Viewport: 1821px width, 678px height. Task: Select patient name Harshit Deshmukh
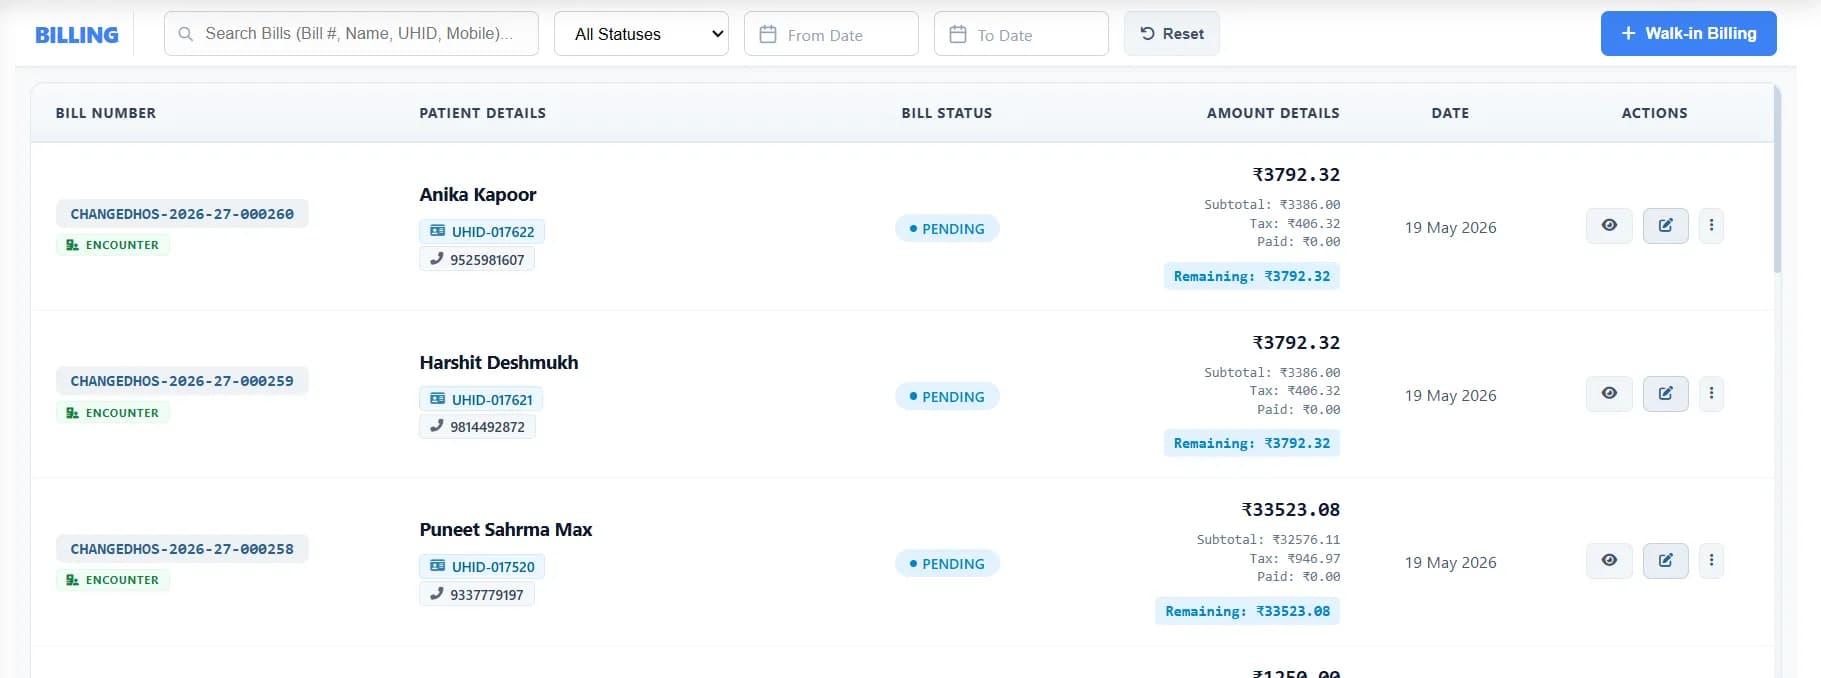[499, 363]
